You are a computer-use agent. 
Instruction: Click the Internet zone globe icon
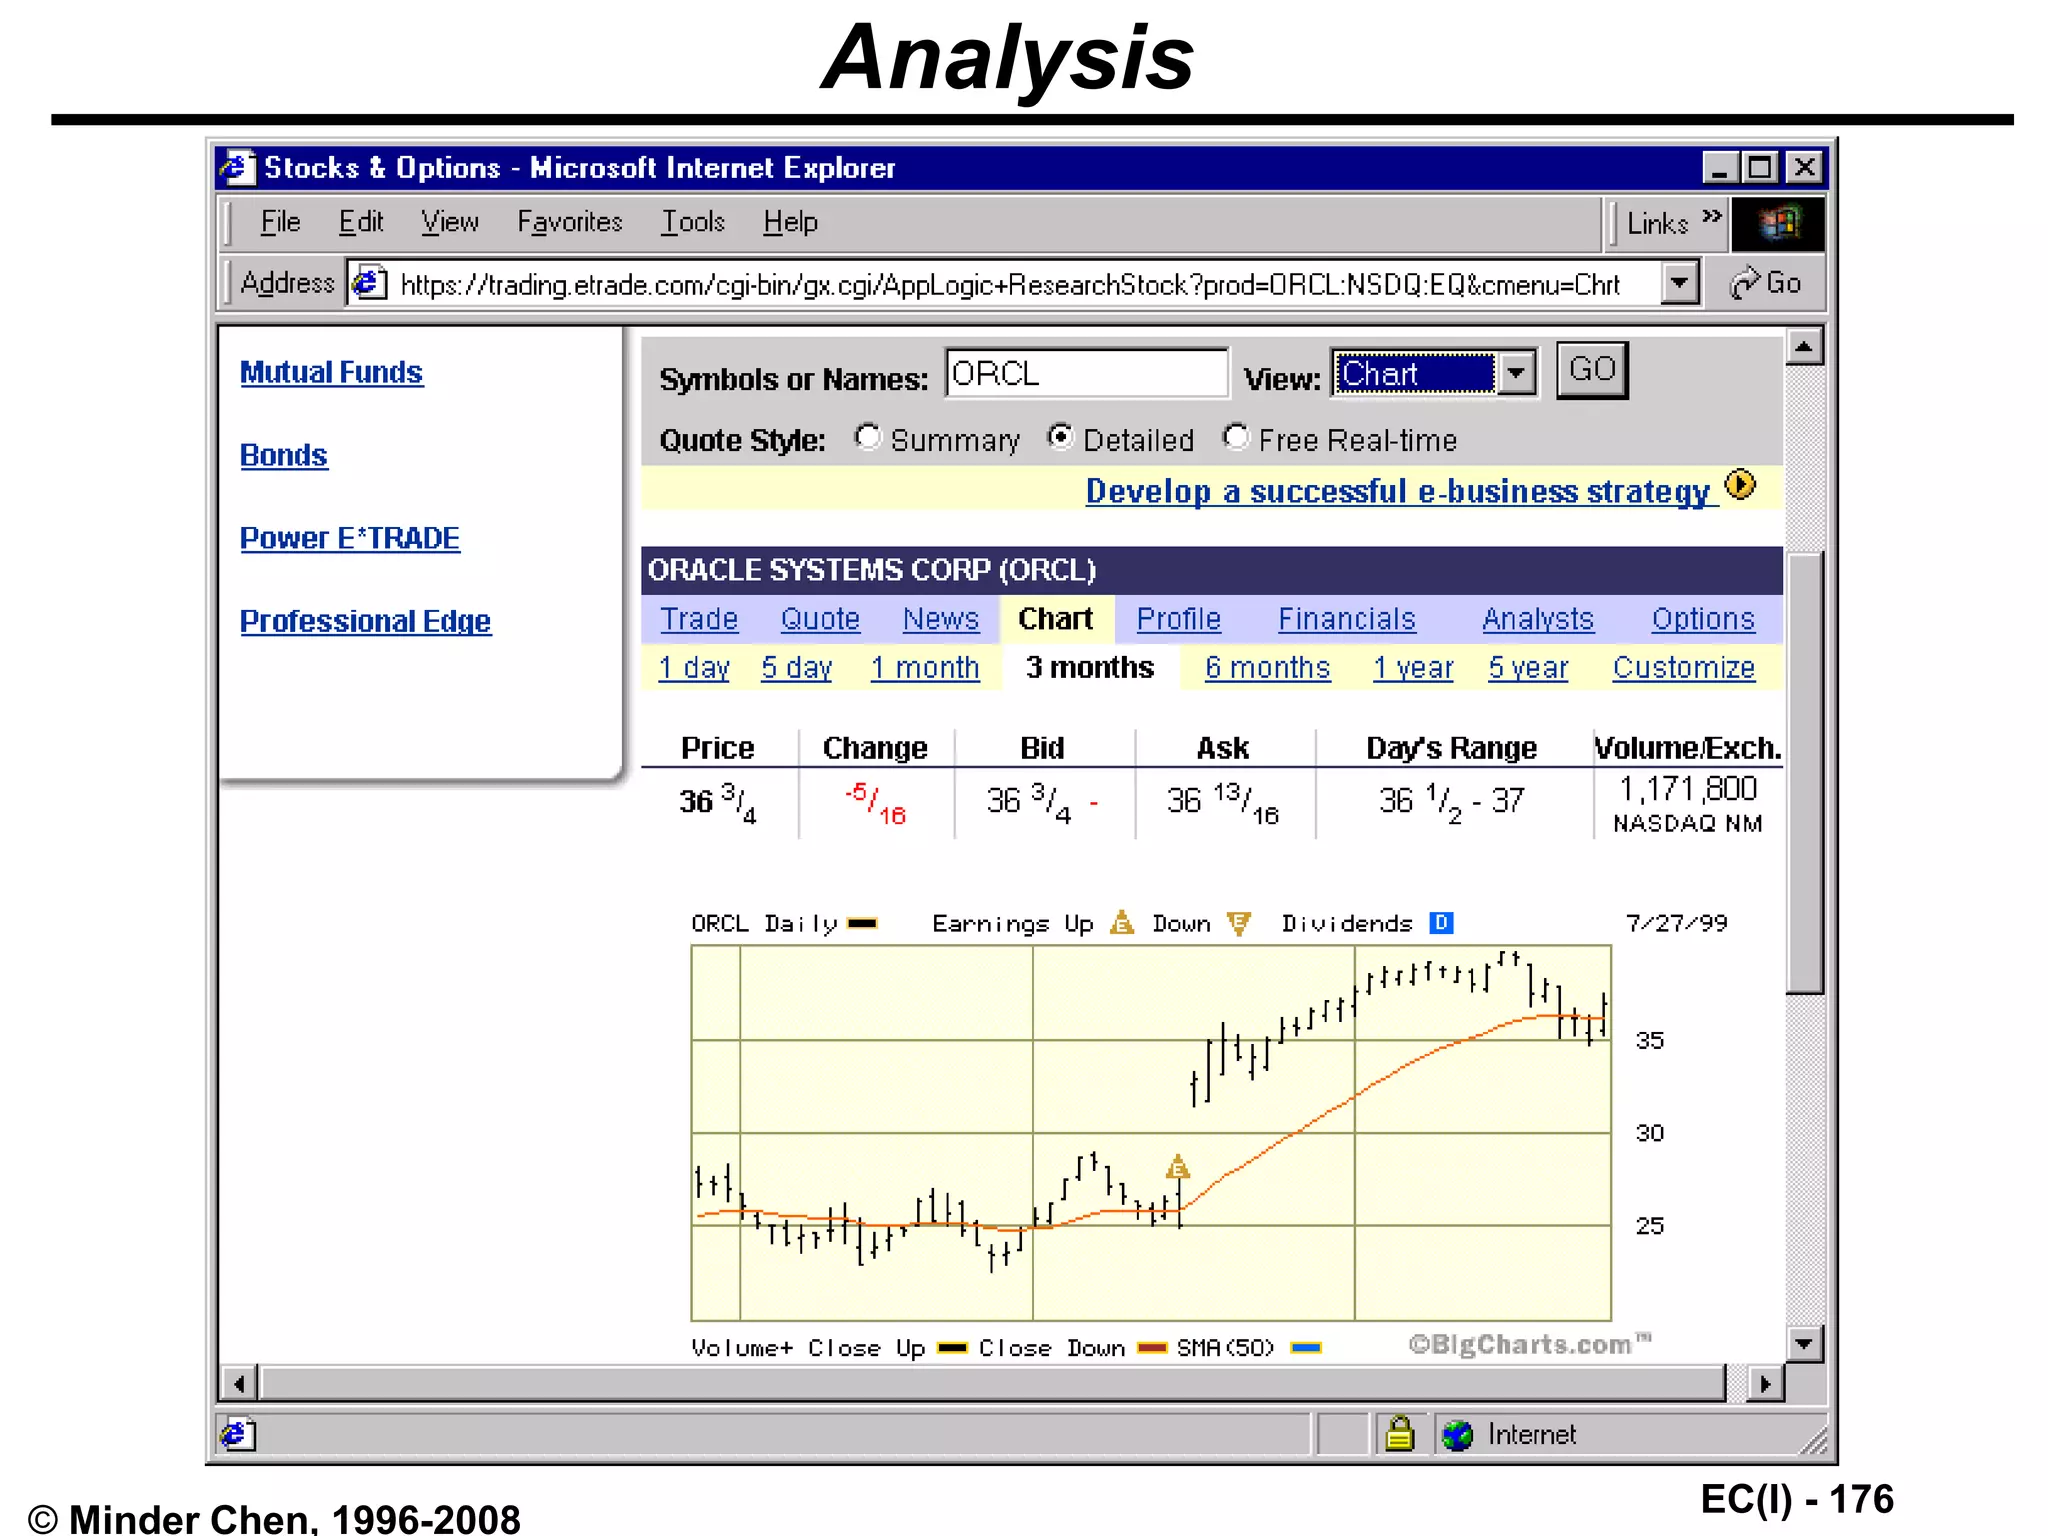click(1458, 1435)
